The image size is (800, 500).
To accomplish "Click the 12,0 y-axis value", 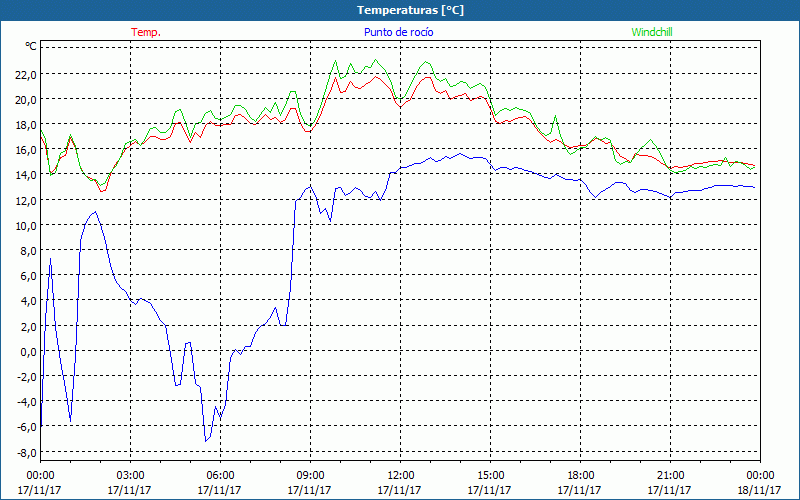I will [x=26, y=201].
